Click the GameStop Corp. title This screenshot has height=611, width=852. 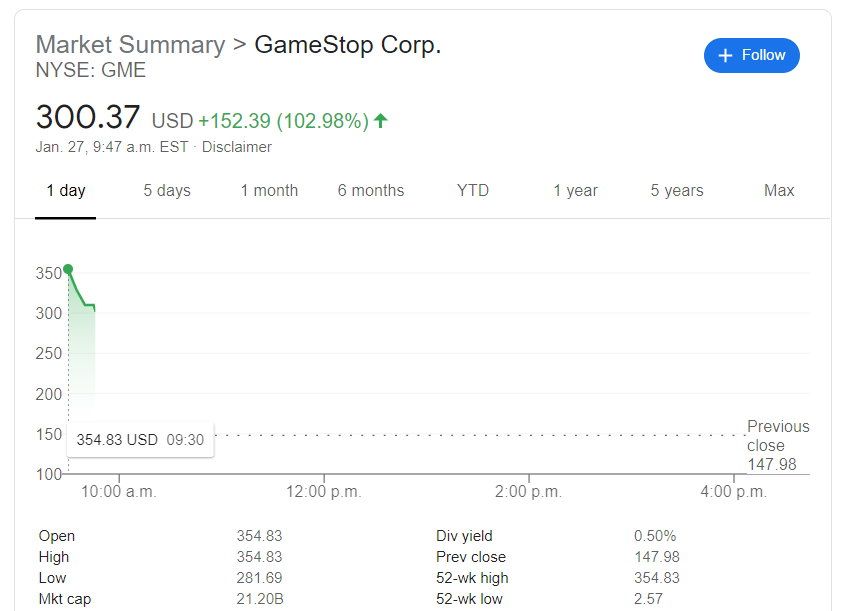pos(348,45)
